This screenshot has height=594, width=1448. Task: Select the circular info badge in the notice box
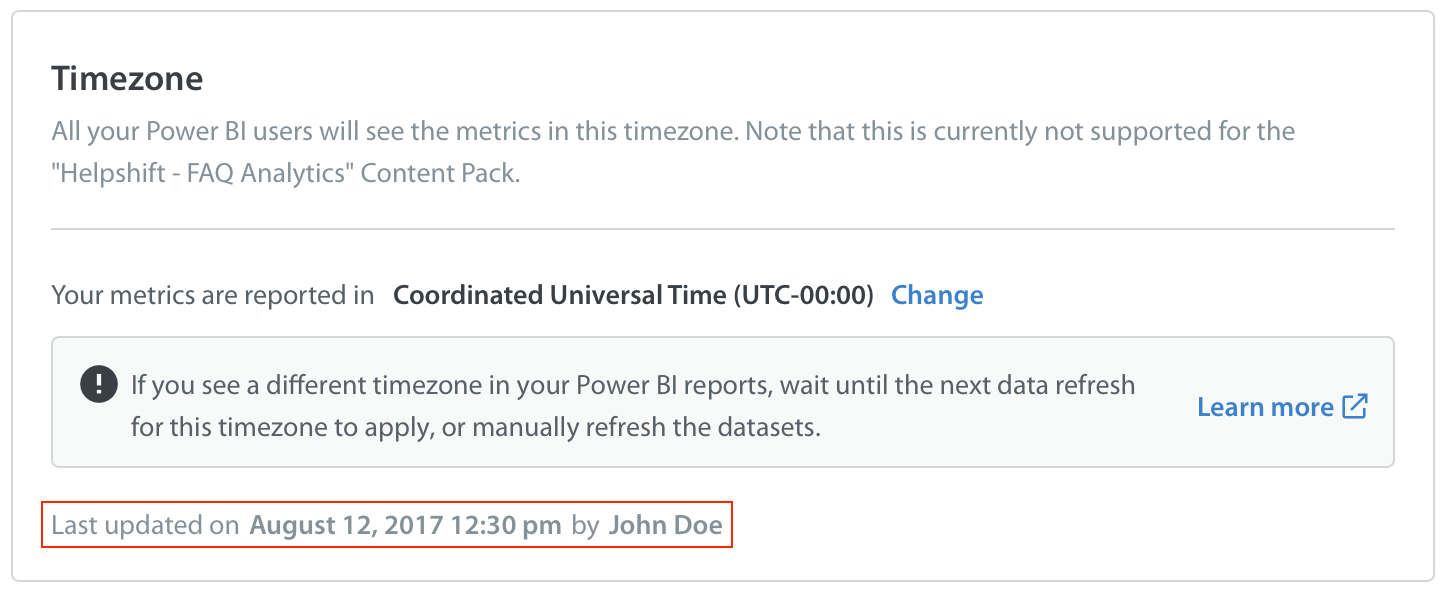(x=98, y=384)
